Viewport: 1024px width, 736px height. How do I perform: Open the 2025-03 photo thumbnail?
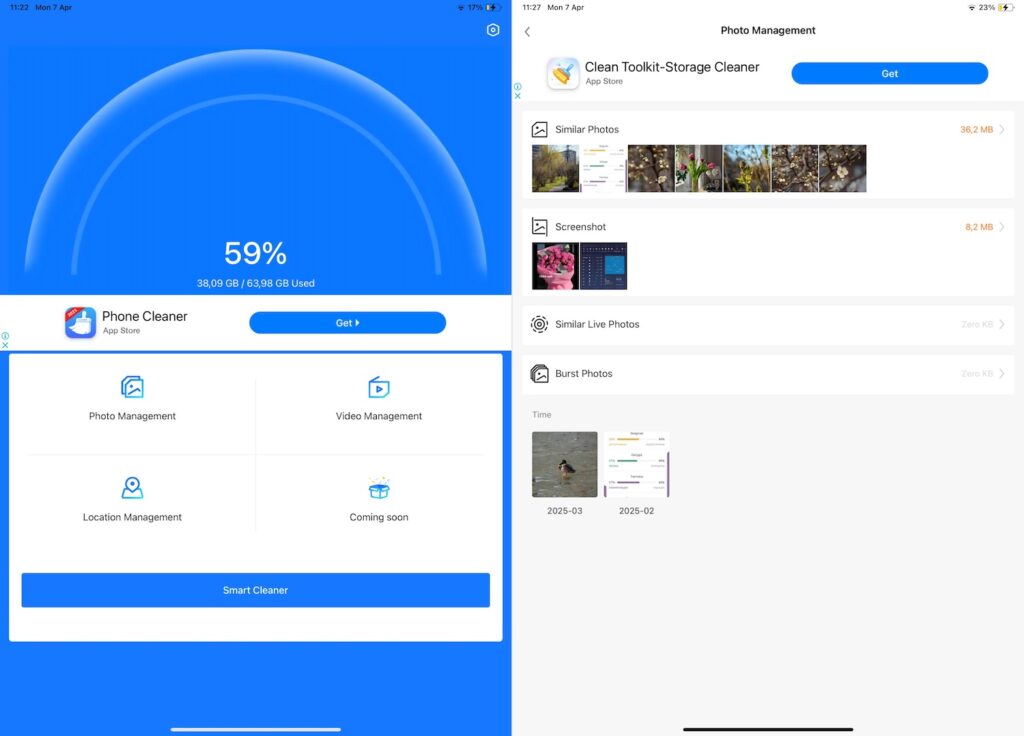coord(564,463)
